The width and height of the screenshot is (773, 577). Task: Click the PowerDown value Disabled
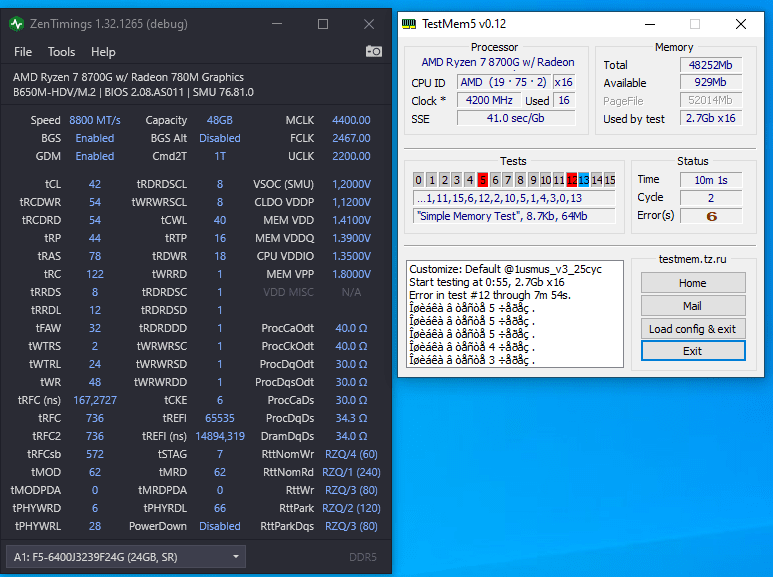coord(219,526)
